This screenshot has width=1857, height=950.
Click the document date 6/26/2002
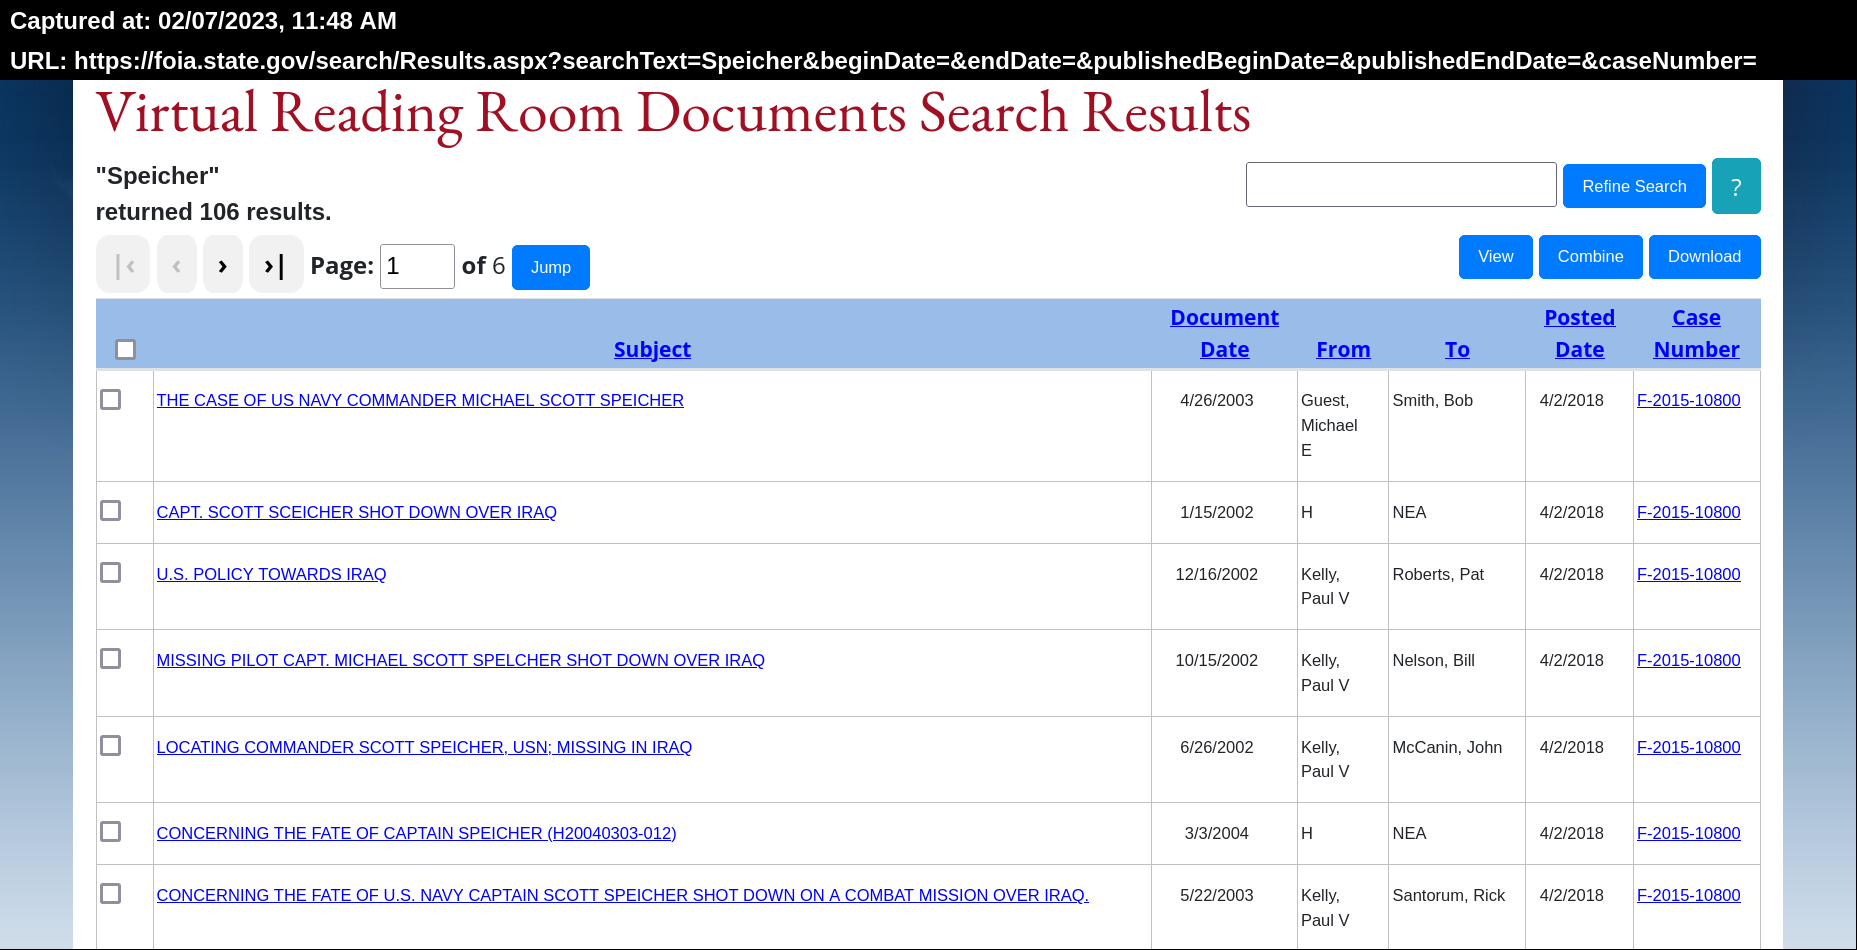click(1216, 747)
